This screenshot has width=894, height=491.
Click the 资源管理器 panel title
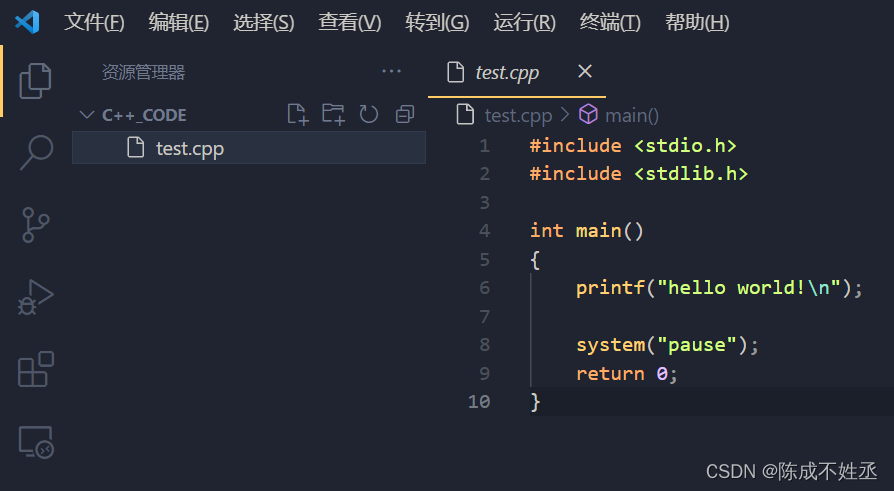143,72
